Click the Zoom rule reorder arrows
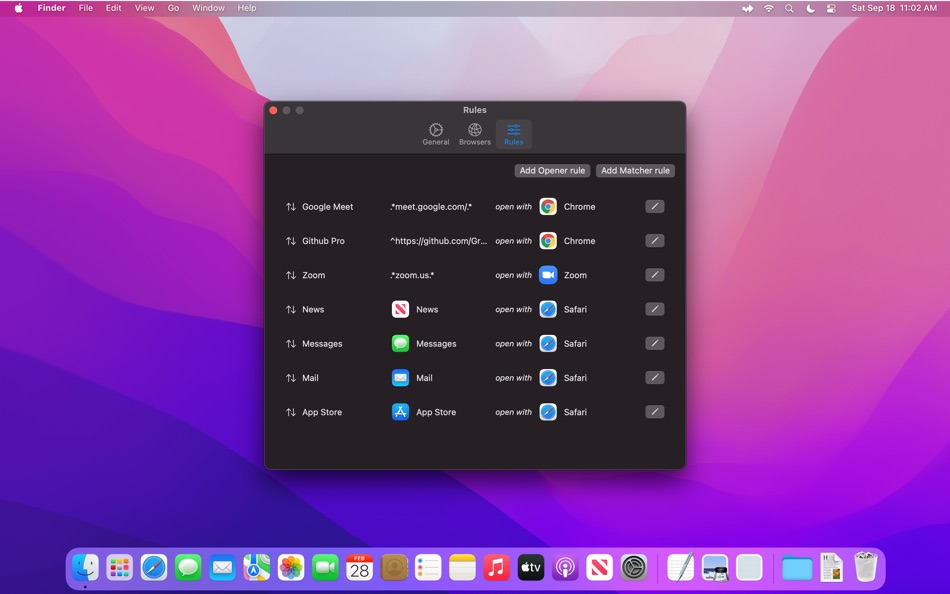Image resolution: width=950 pixels, height=594 pixels. coord(291,275)
